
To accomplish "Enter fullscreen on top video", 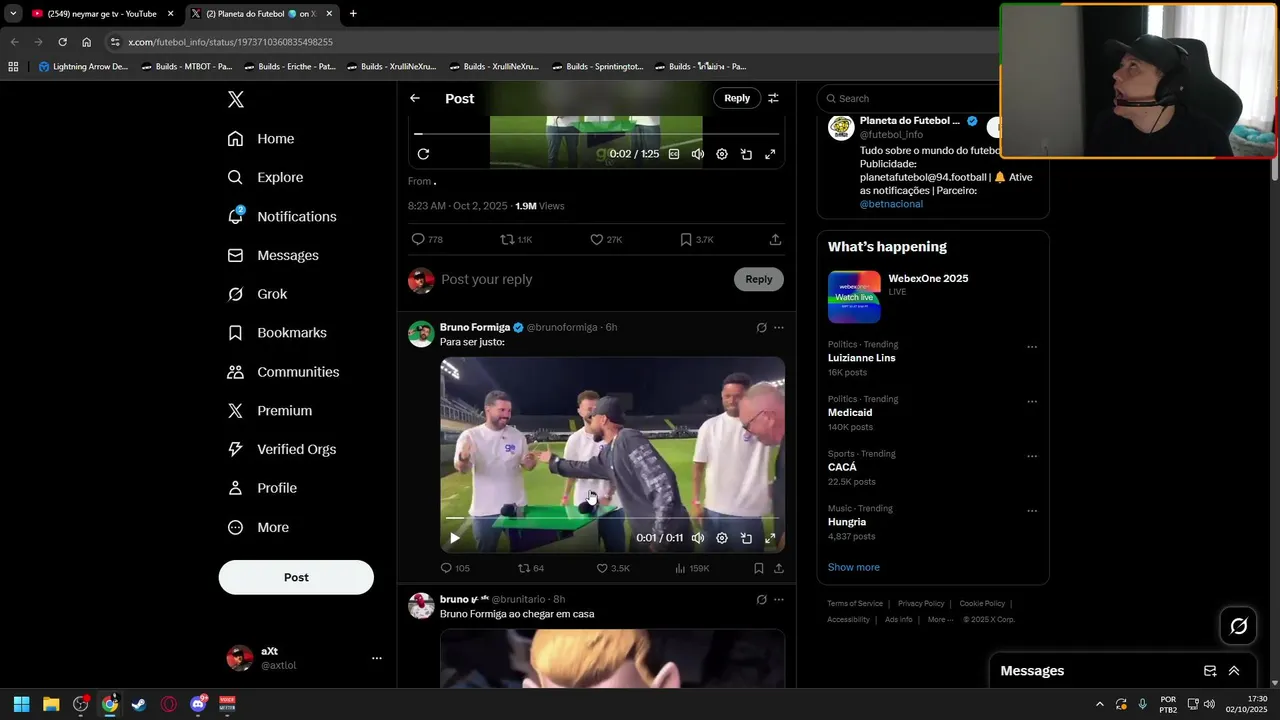I will pyautogui.click(x=770, y=154).
